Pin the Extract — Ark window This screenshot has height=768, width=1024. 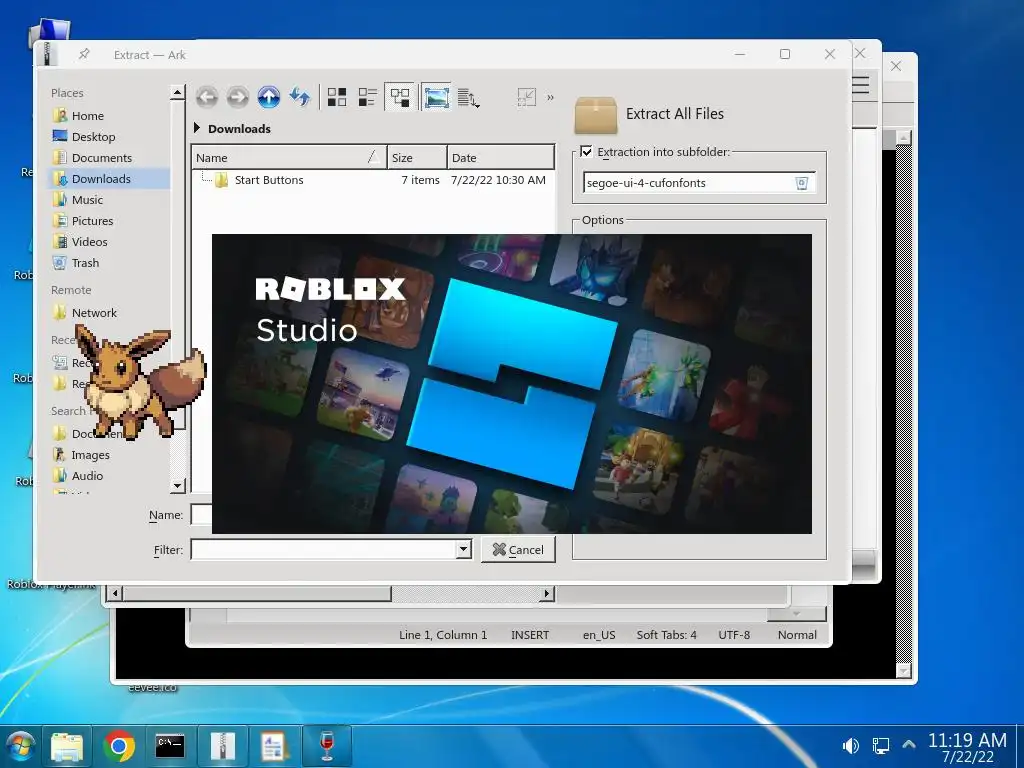coord(84,54)
